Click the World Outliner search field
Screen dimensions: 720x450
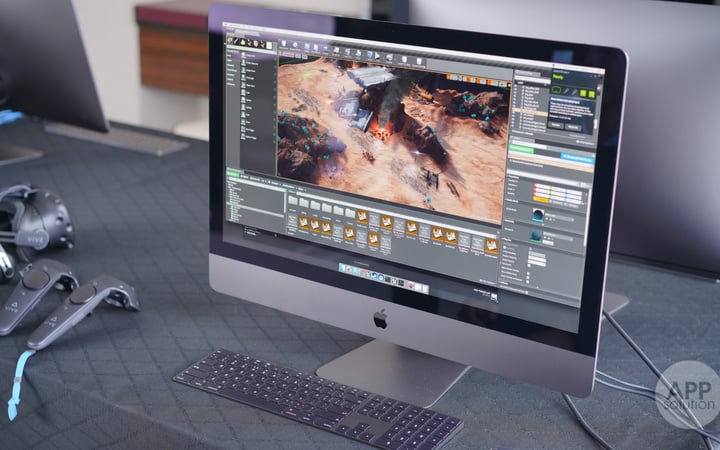coord(533,80)
